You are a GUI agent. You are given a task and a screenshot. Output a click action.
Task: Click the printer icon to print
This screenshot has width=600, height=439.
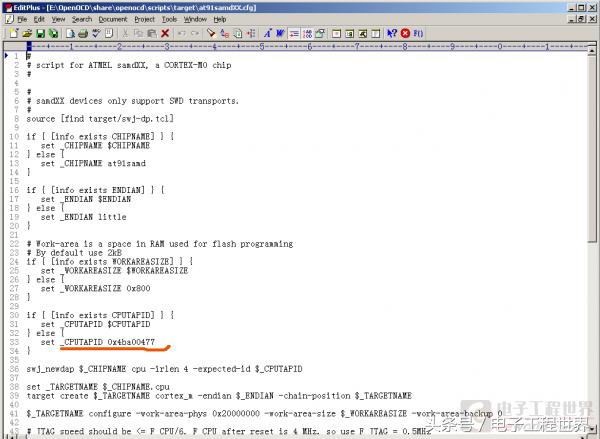coord(83,33)
